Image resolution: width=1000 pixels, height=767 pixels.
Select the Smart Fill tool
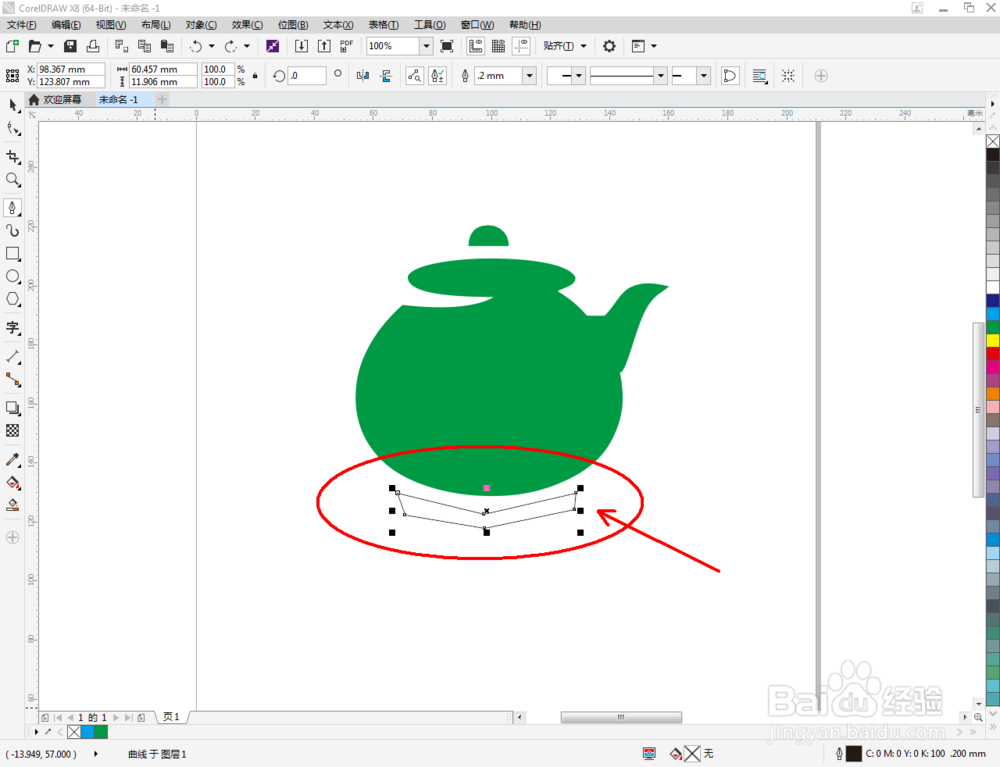[x=13, y=506]
